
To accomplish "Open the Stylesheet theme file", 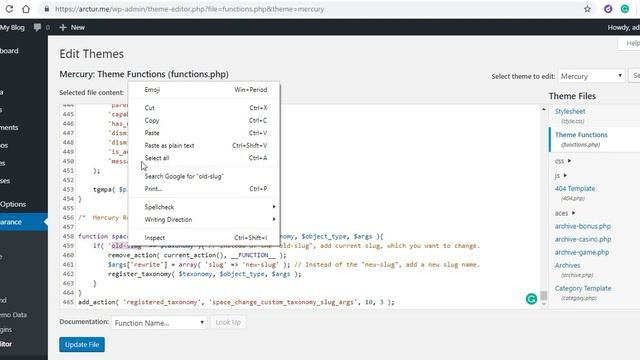I will [x=570, y=111].
